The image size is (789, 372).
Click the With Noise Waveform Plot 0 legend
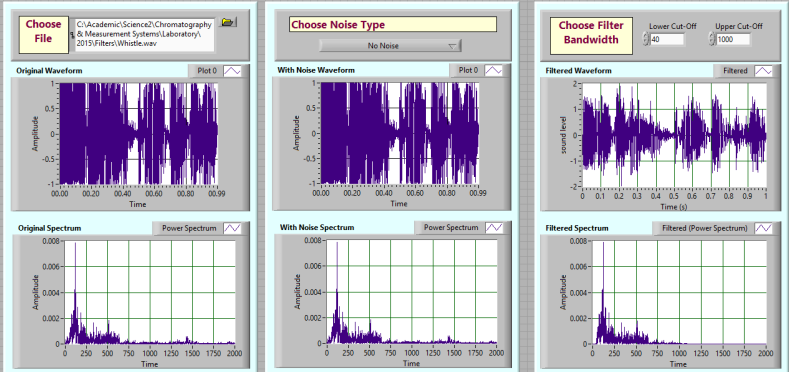467,70
